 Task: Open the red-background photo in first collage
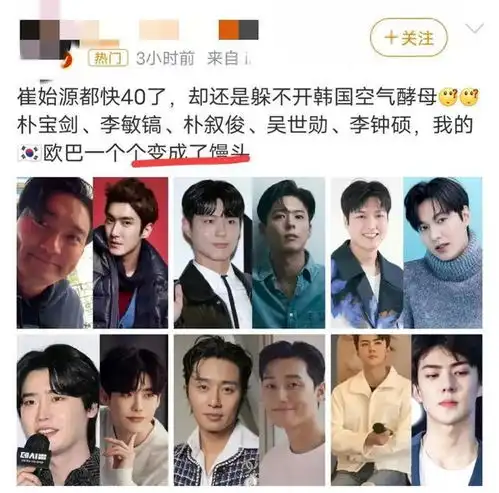(130, 253)
